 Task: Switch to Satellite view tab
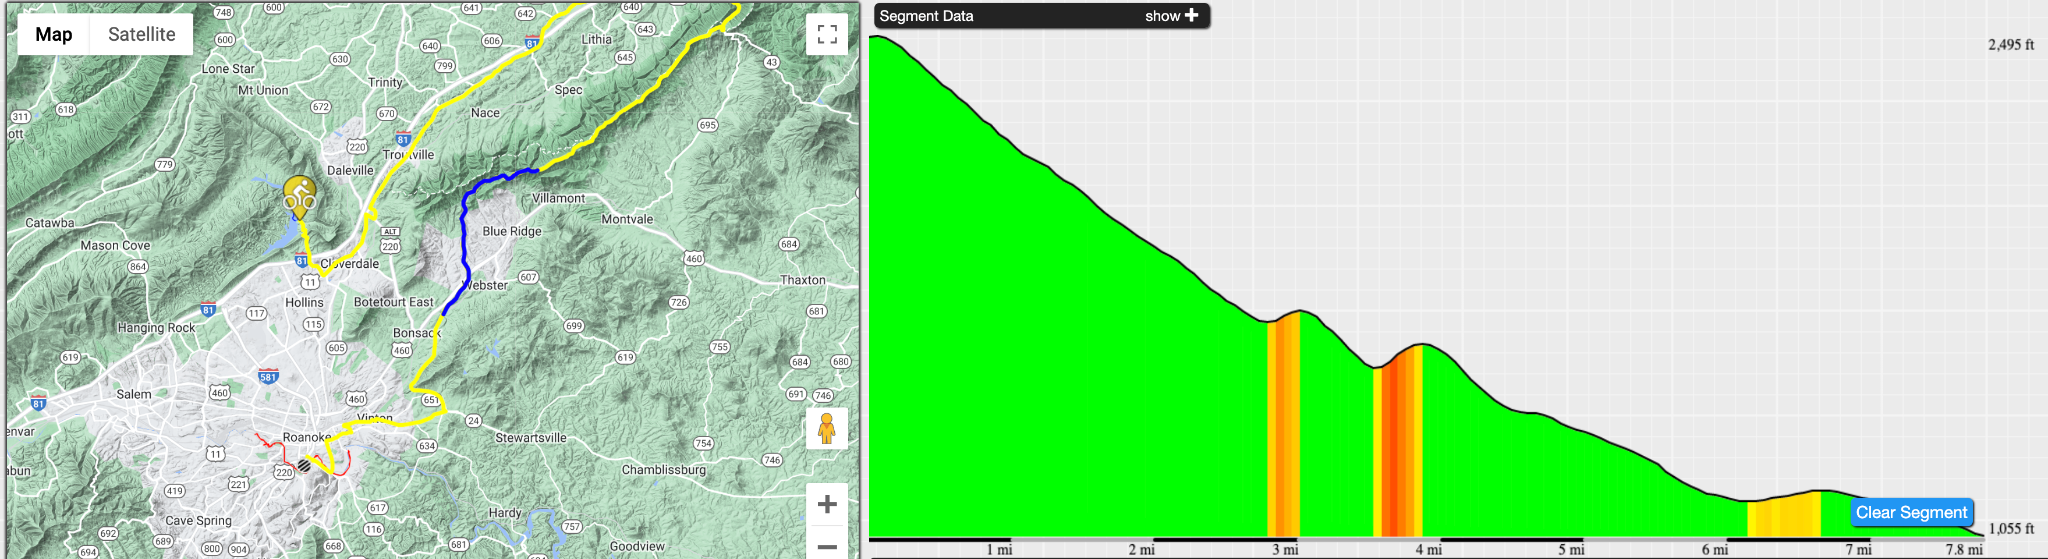point(142,34)
